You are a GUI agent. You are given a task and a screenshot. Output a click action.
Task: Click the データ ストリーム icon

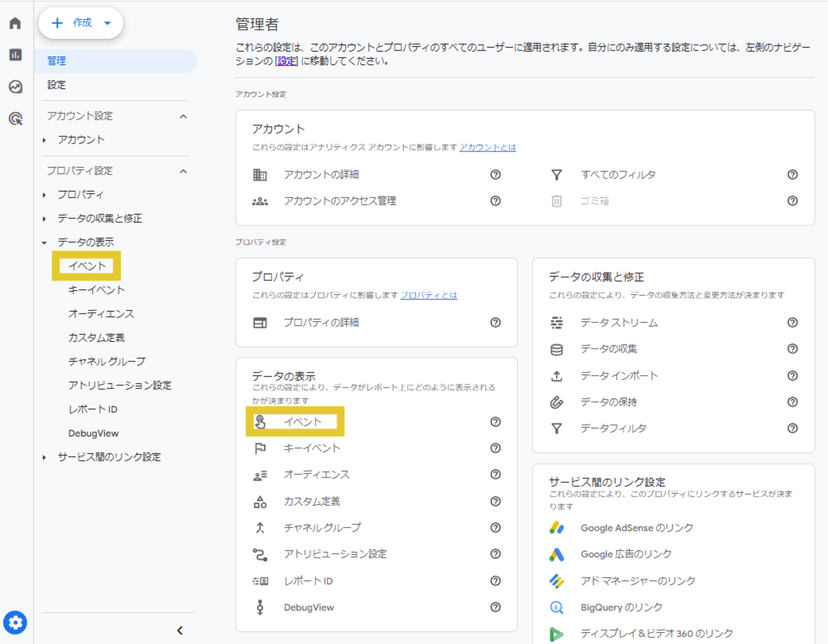pyautogui.click(x=557, y=323)
